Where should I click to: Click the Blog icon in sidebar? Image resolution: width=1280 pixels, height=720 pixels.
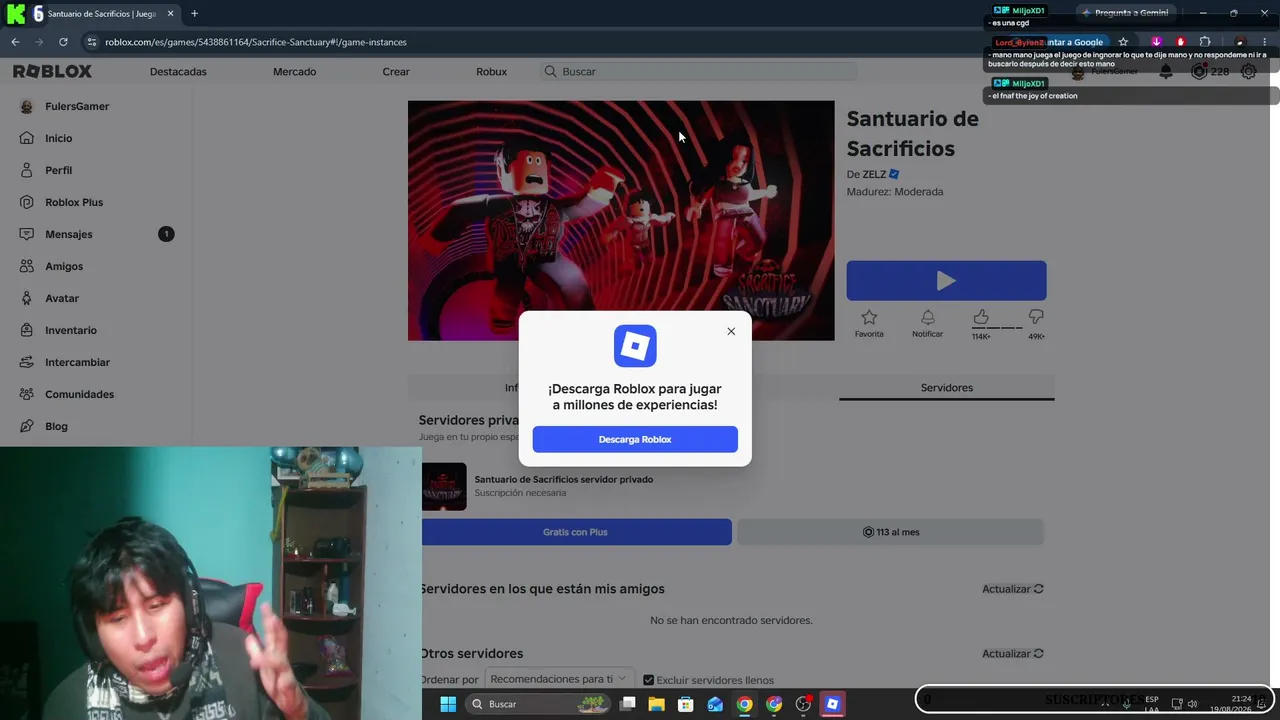27,426
